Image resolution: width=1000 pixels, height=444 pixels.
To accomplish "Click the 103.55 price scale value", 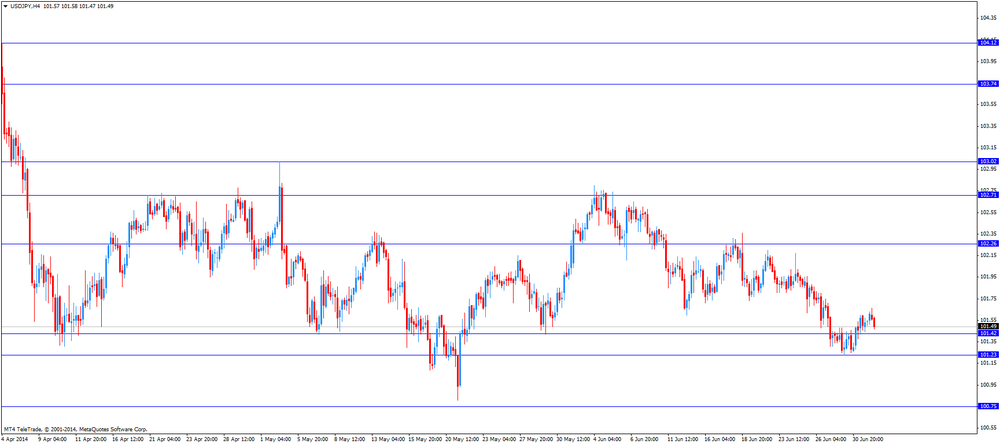I will click(989, 104).
